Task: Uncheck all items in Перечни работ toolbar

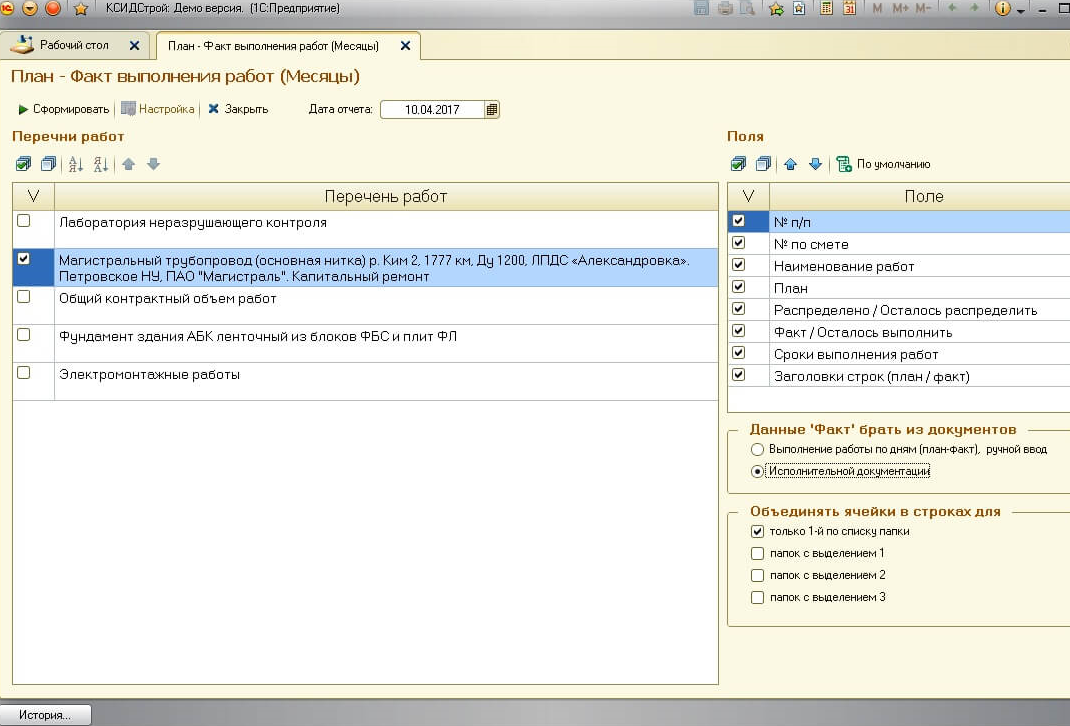Action: [x=48, y=164]
